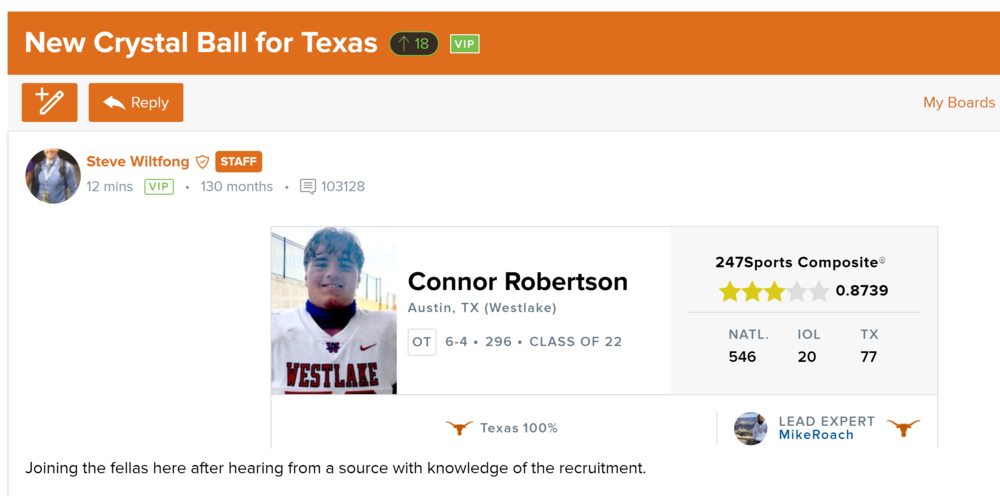Viewport: 1000px width, 496px height.
Task: Open Connor Robertson's recruit profile name
Action: click(x=517, y=282)
